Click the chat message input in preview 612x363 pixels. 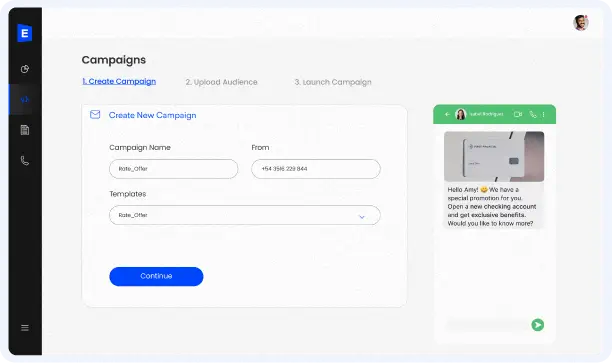(x=487, y=325)
